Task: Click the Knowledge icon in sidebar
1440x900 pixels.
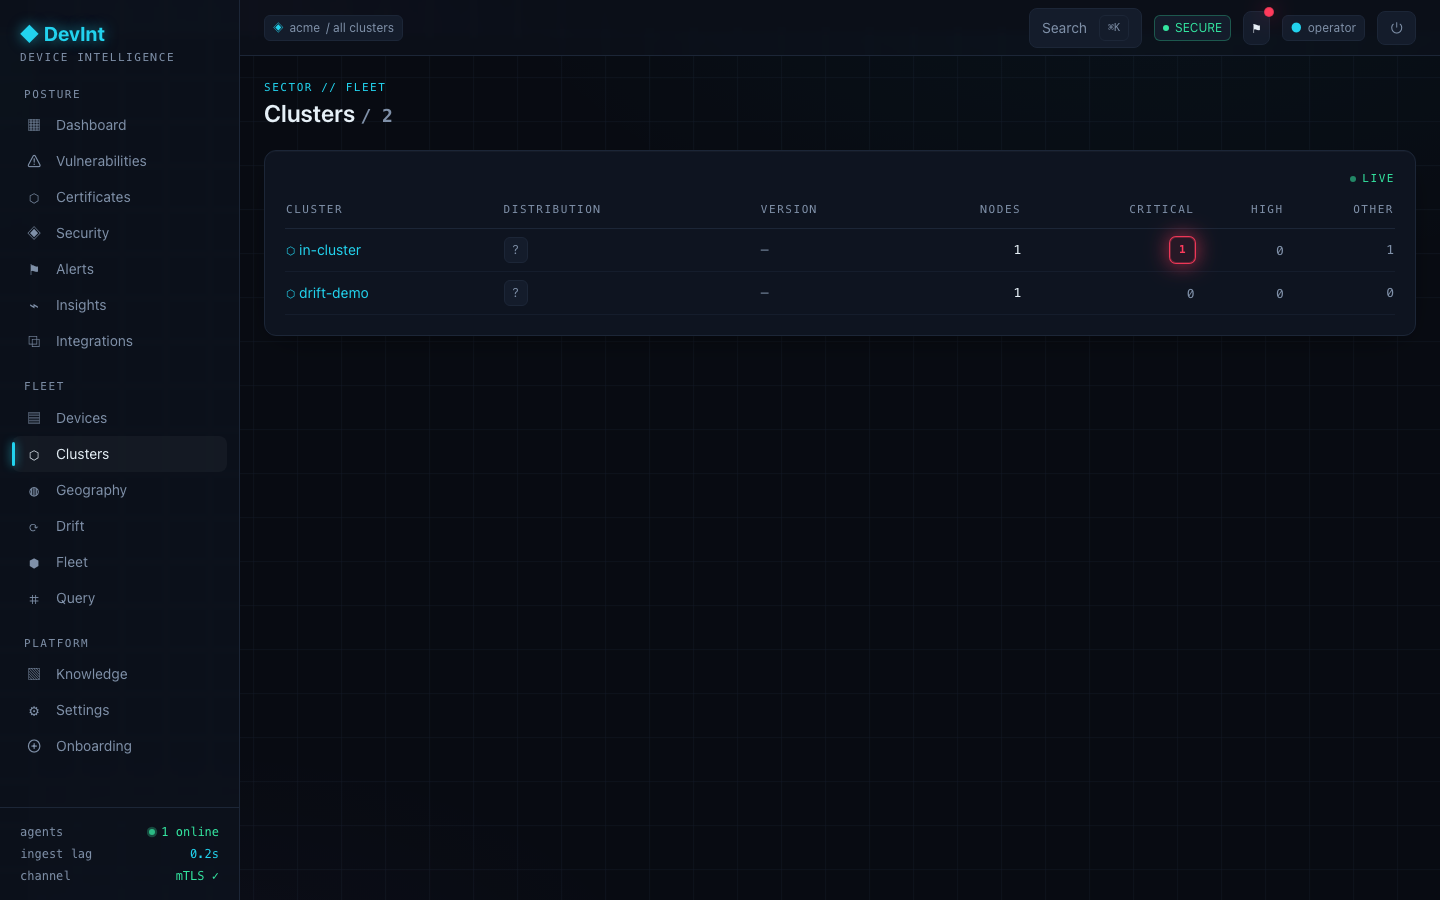Action: (x=34, y=674)
